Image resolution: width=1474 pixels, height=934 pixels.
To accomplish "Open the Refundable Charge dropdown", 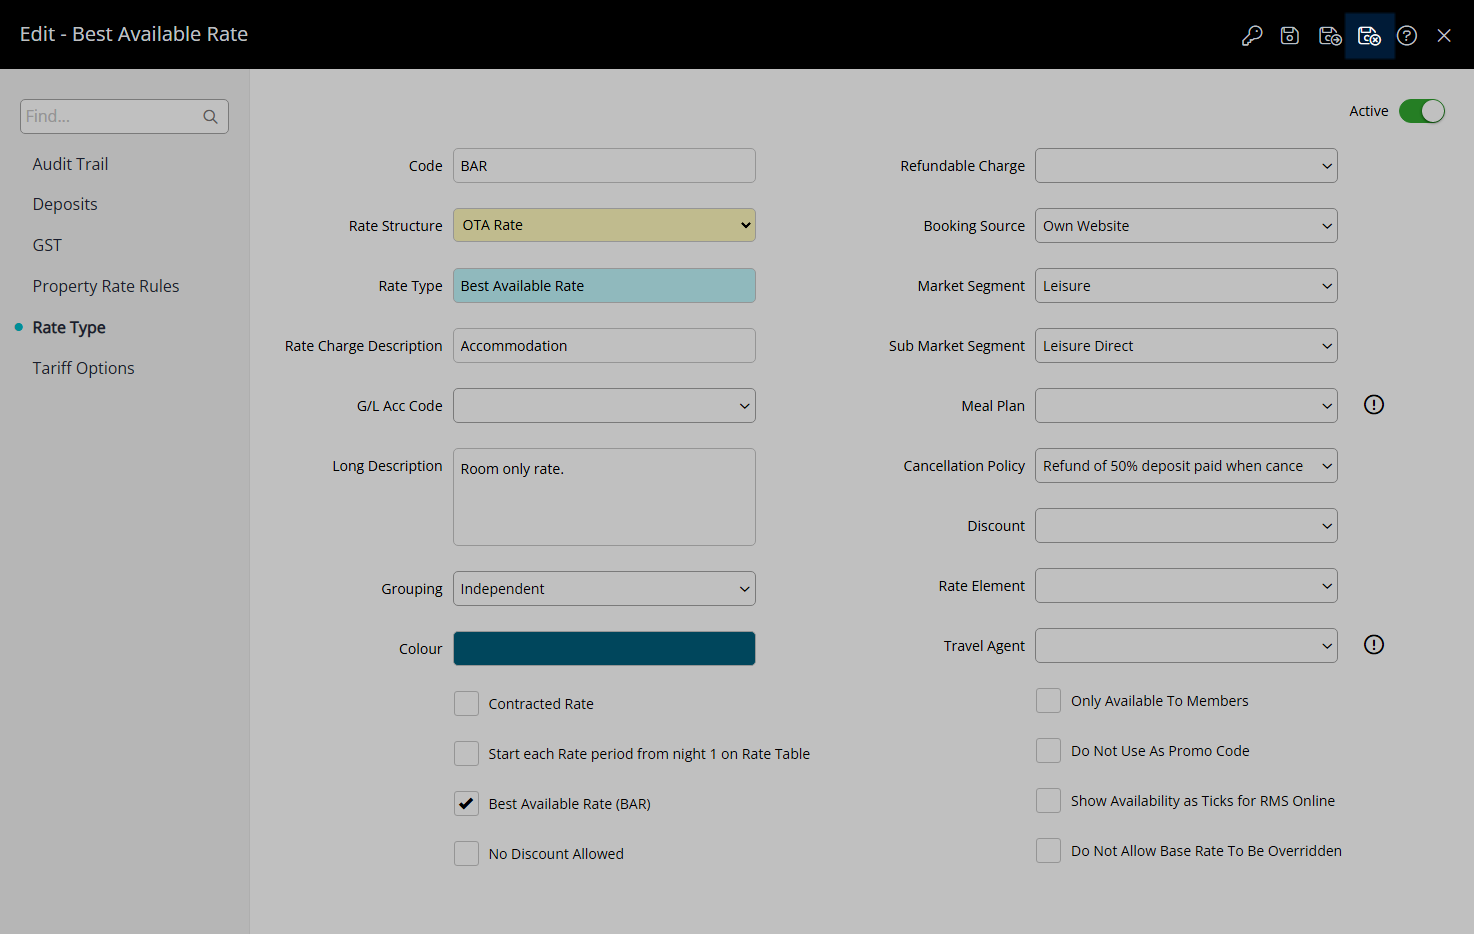I will click(1186, 166).
